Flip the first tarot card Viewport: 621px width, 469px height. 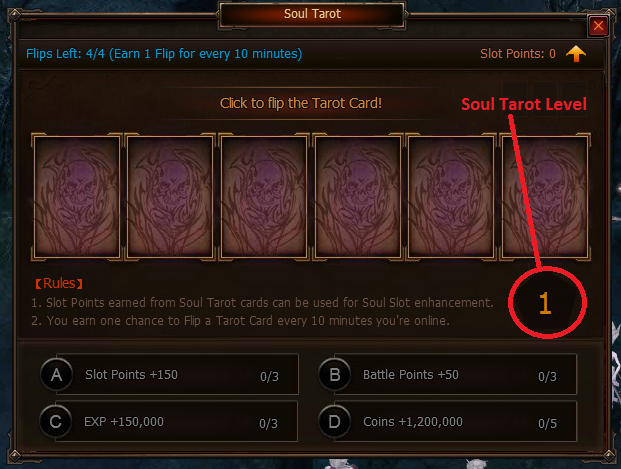(77, 197)
